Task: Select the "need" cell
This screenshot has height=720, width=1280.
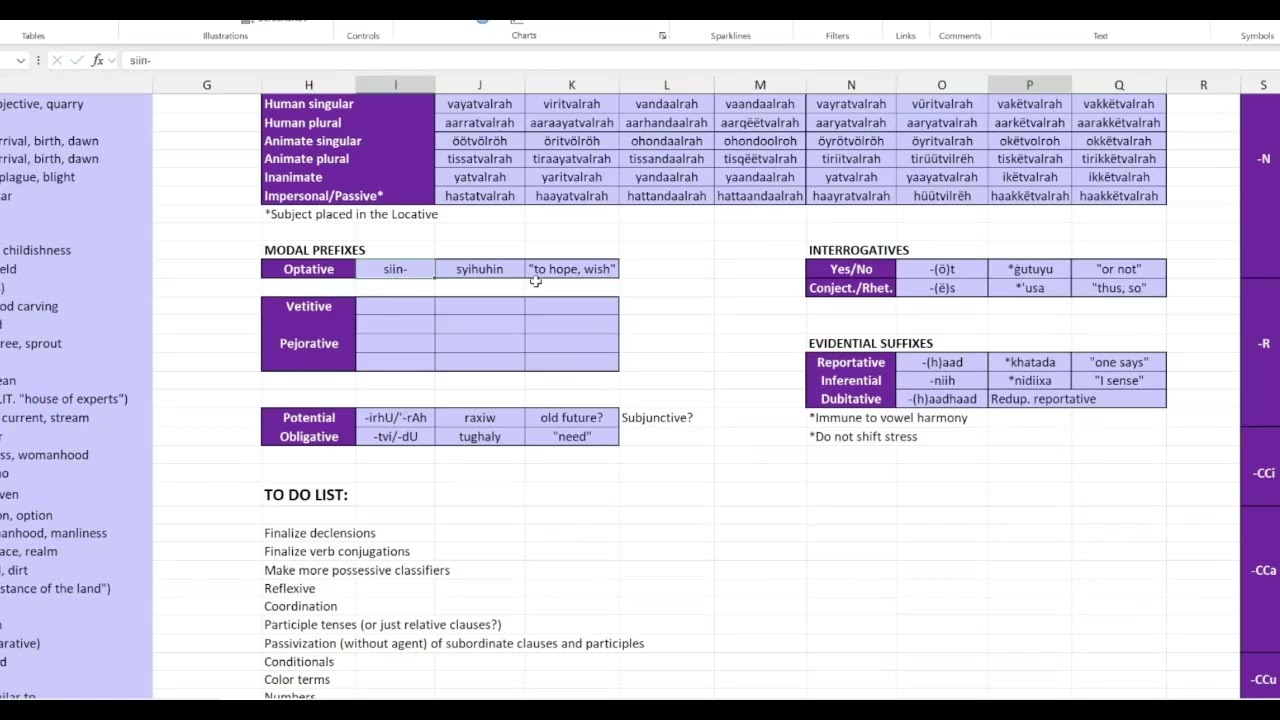Action: [571, 436]
